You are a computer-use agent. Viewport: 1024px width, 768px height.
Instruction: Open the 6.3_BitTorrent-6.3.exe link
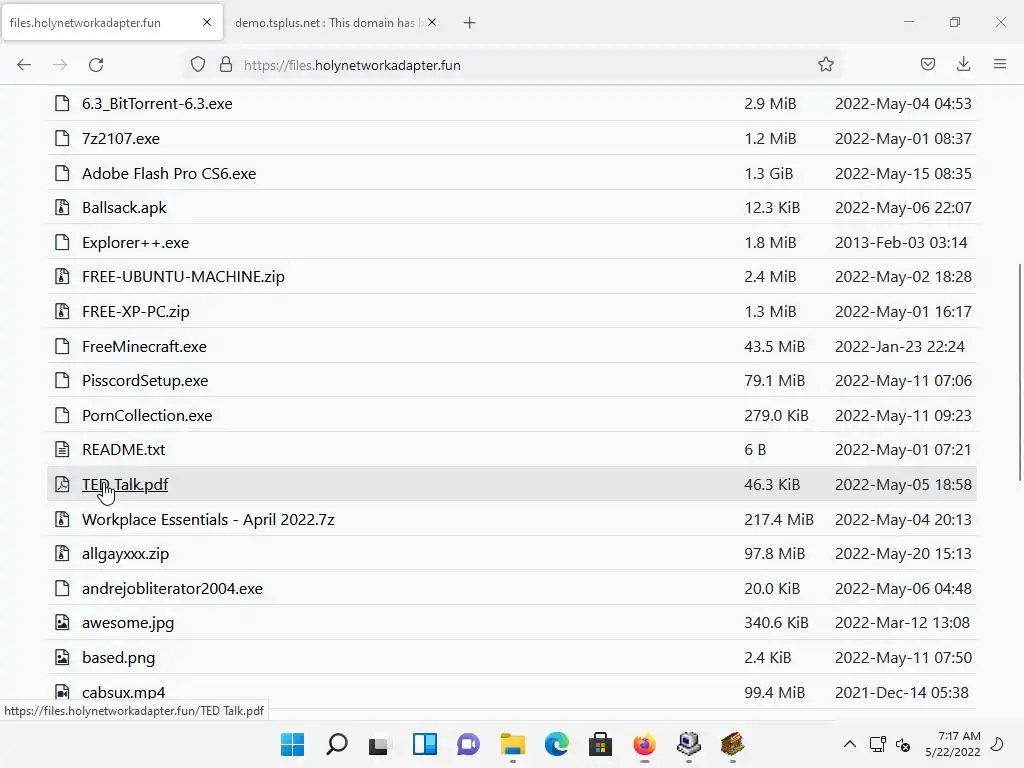157,104
